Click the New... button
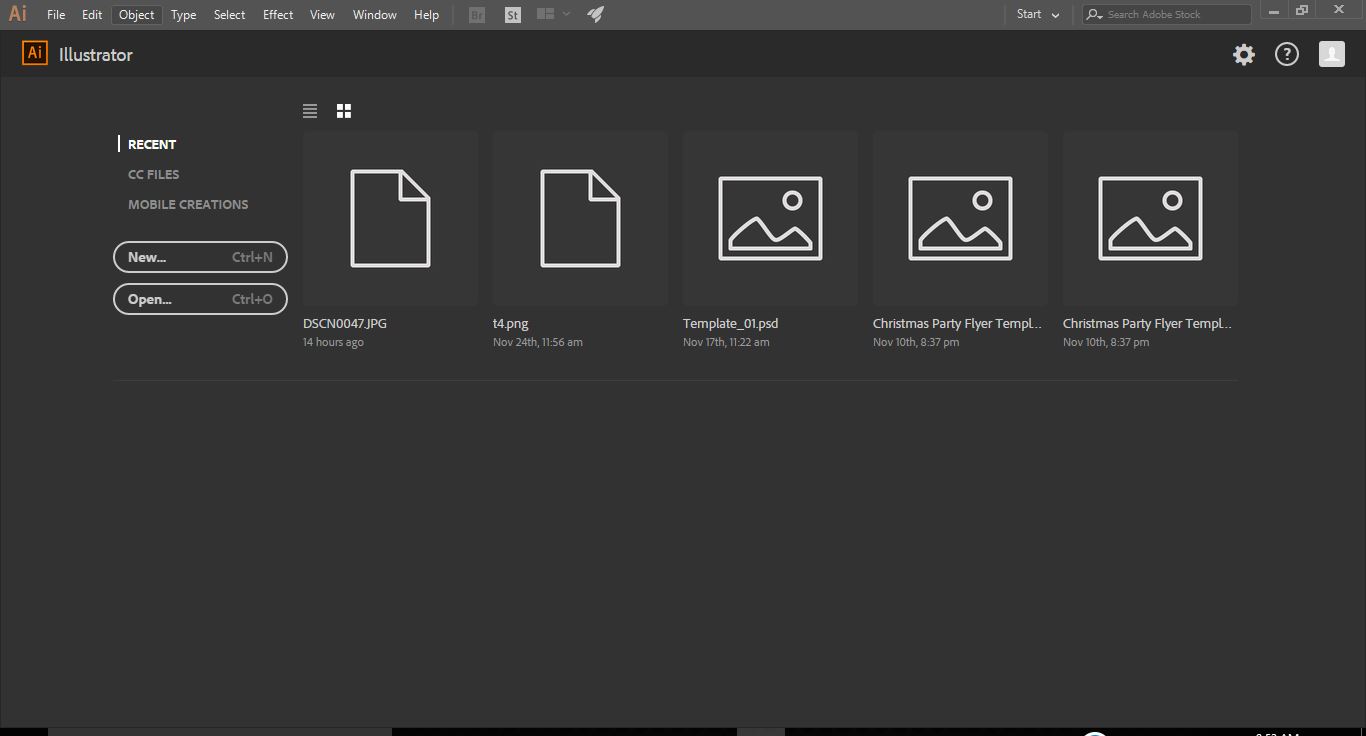The width and height of the screenshot is (1366, 736). 200,257
